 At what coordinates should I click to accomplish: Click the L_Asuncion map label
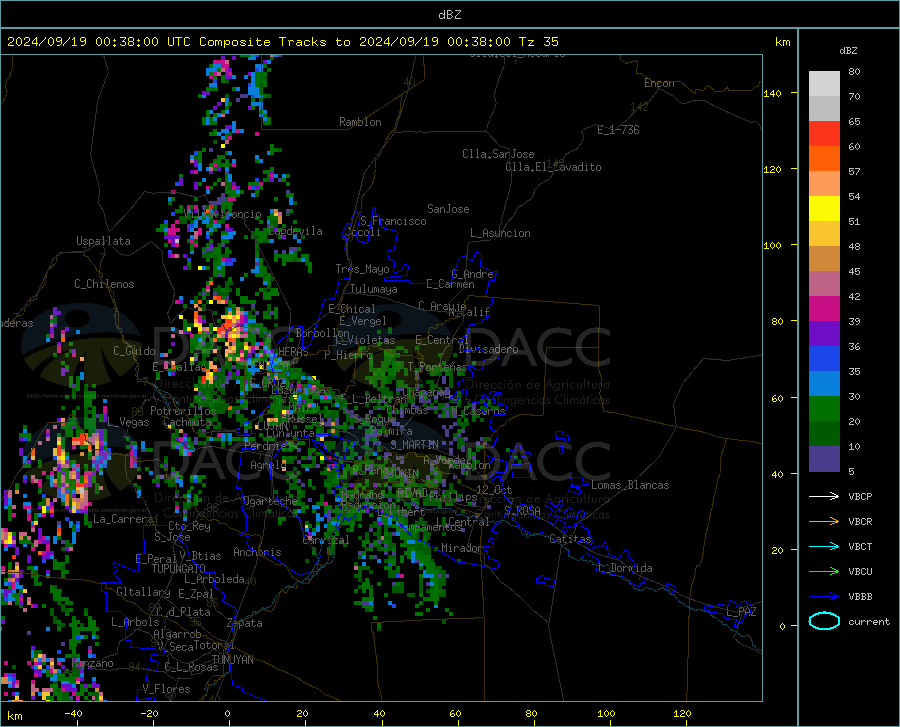coord(500,233)
